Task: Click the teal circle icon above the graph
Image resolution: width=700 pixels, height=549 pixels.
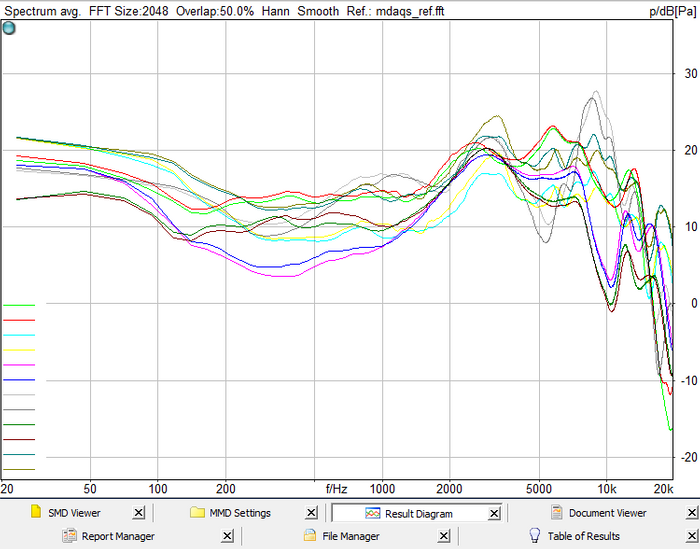Action: click(x=10, y=28)
